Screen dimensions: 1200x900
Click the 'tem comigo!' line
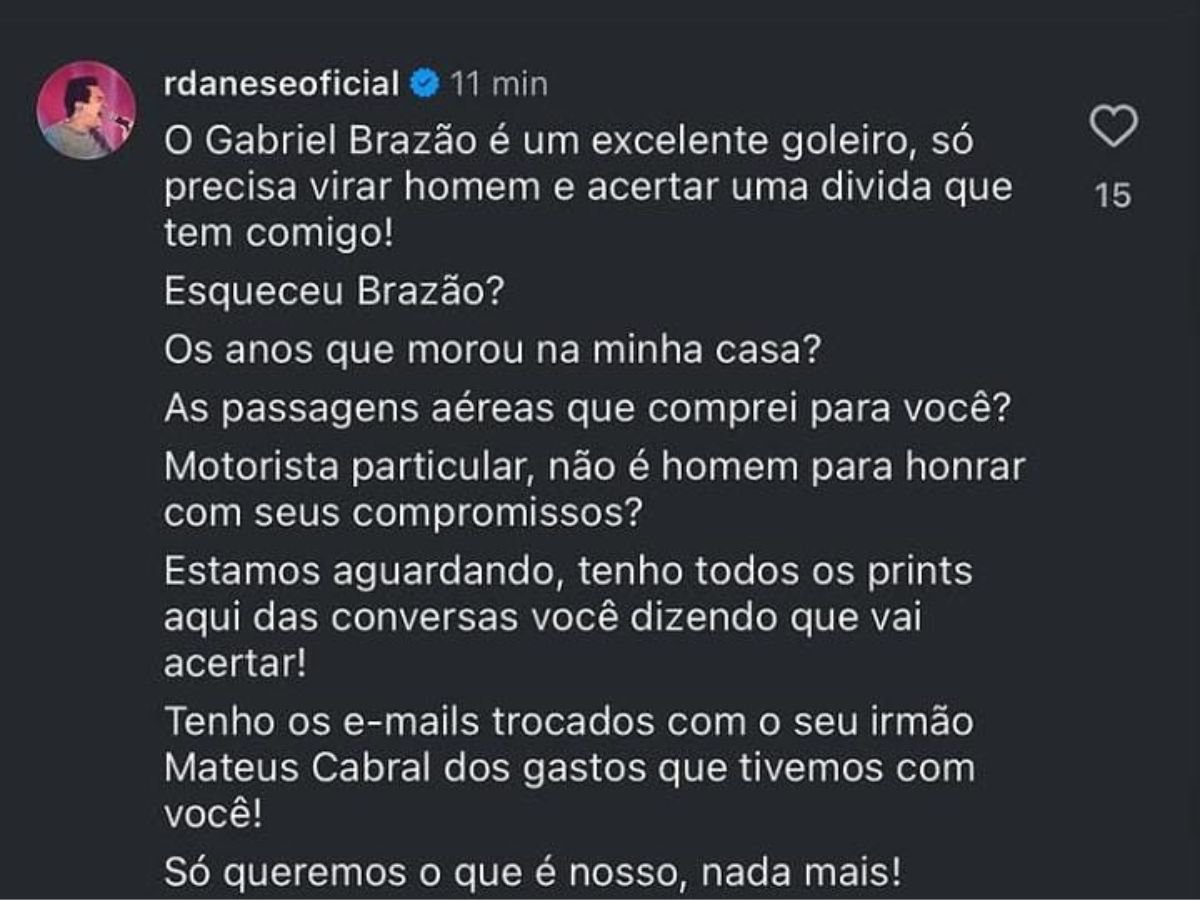(278, 234)
